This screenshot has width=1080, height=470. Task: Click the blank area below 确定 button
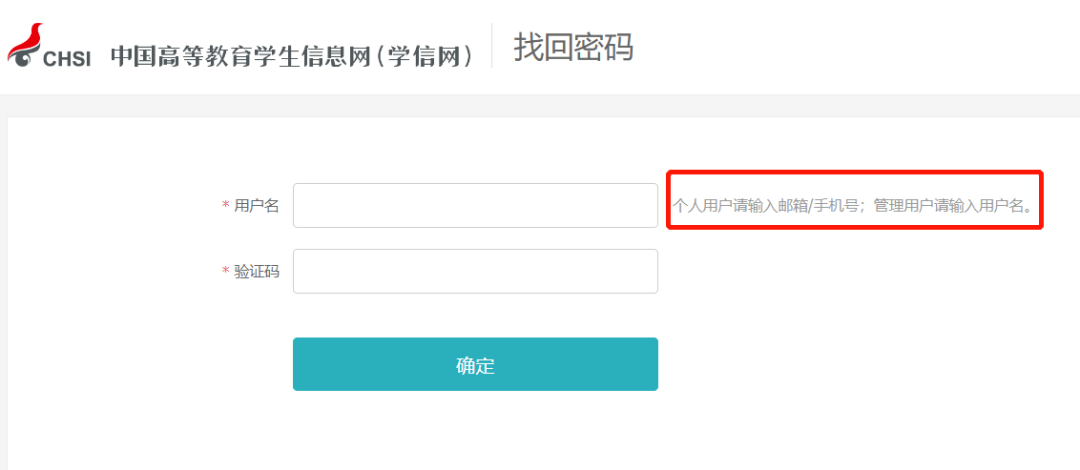pos(475,430)
